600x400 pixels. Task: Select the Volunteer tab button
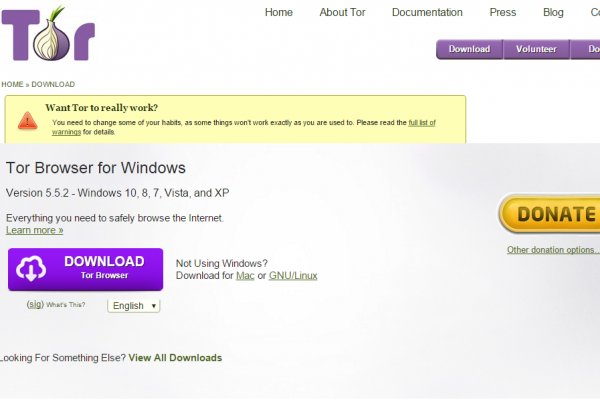[536, 49]
